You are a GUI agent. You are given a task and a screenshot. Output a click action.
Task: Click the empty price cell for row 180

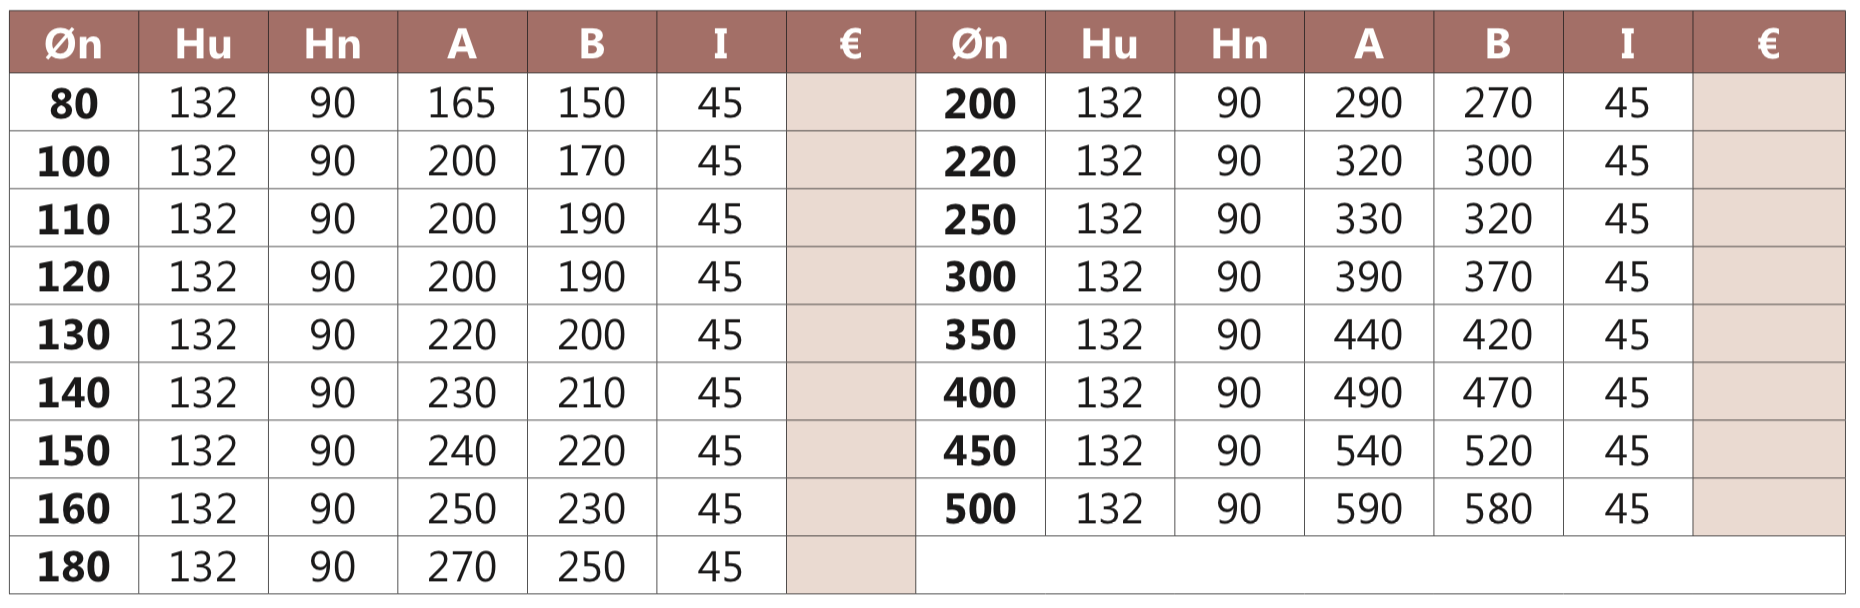(851, 566)
